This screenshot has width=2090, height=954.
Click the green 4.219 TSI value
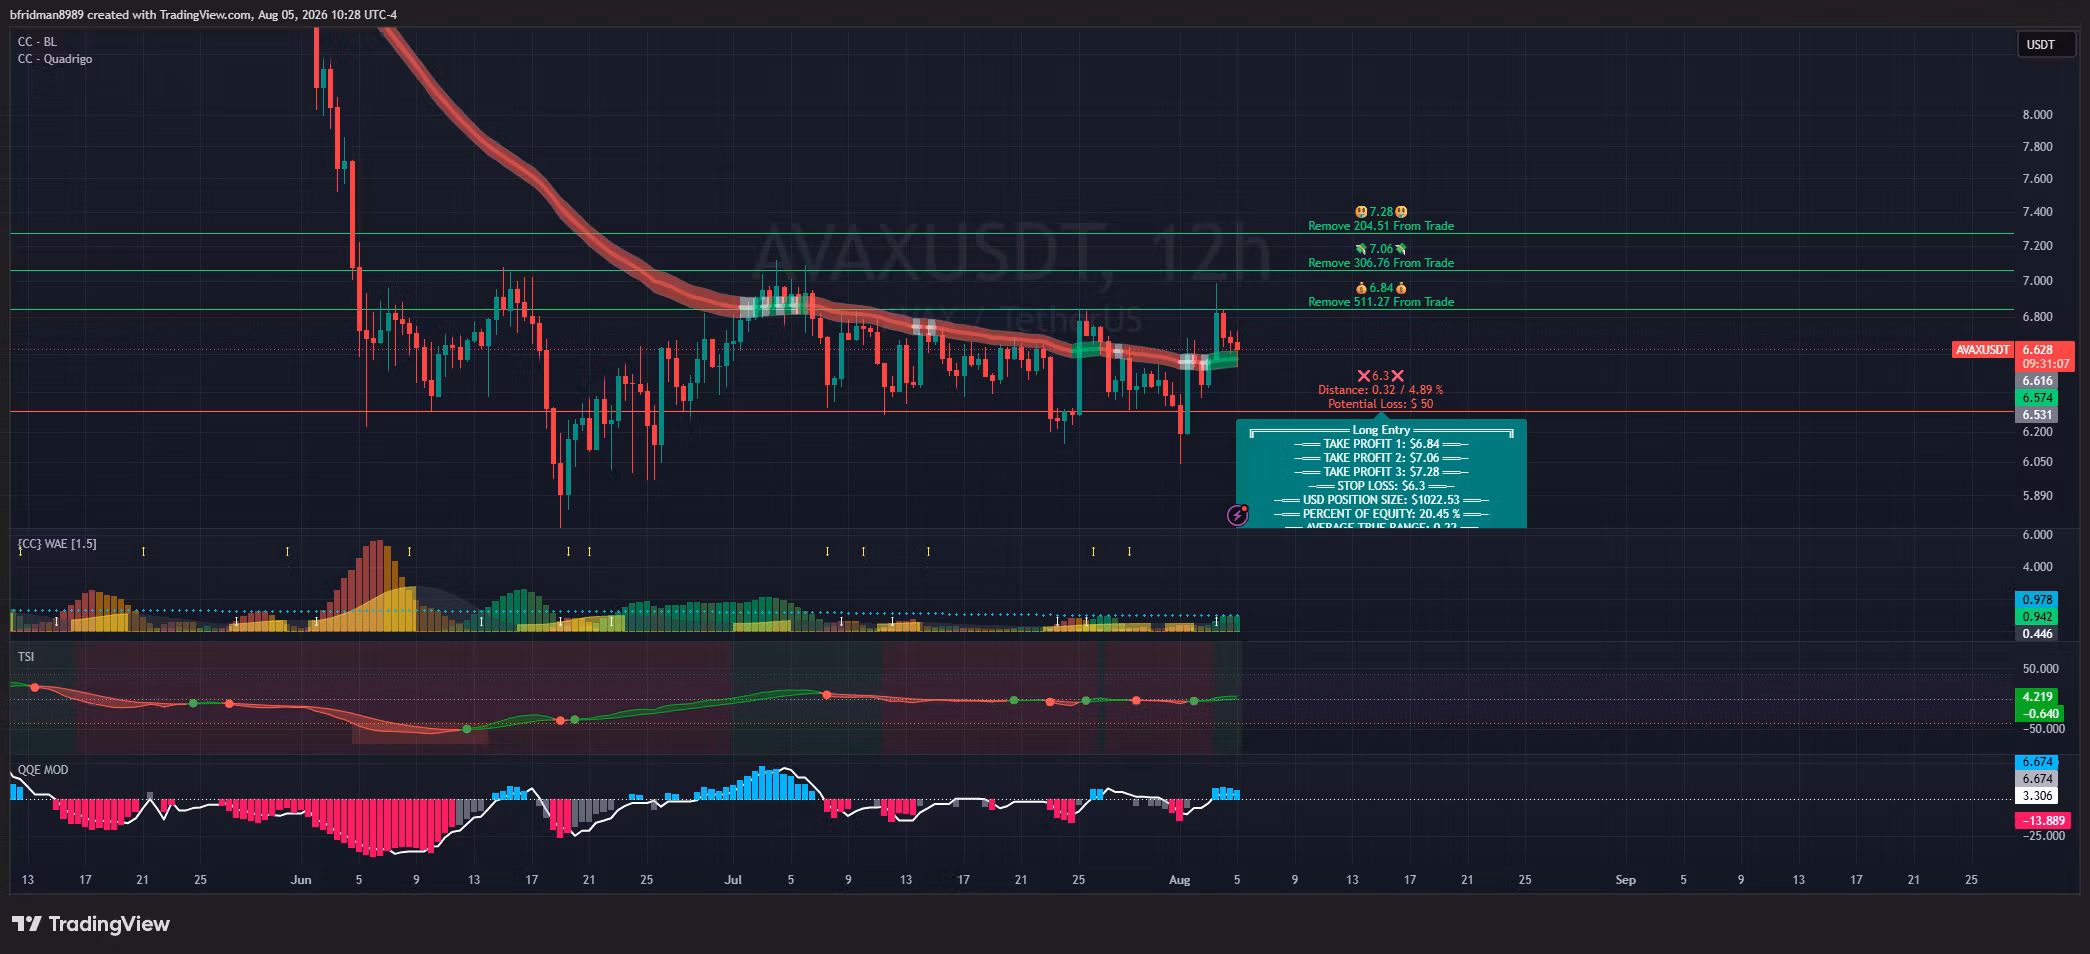point(2037,697)
